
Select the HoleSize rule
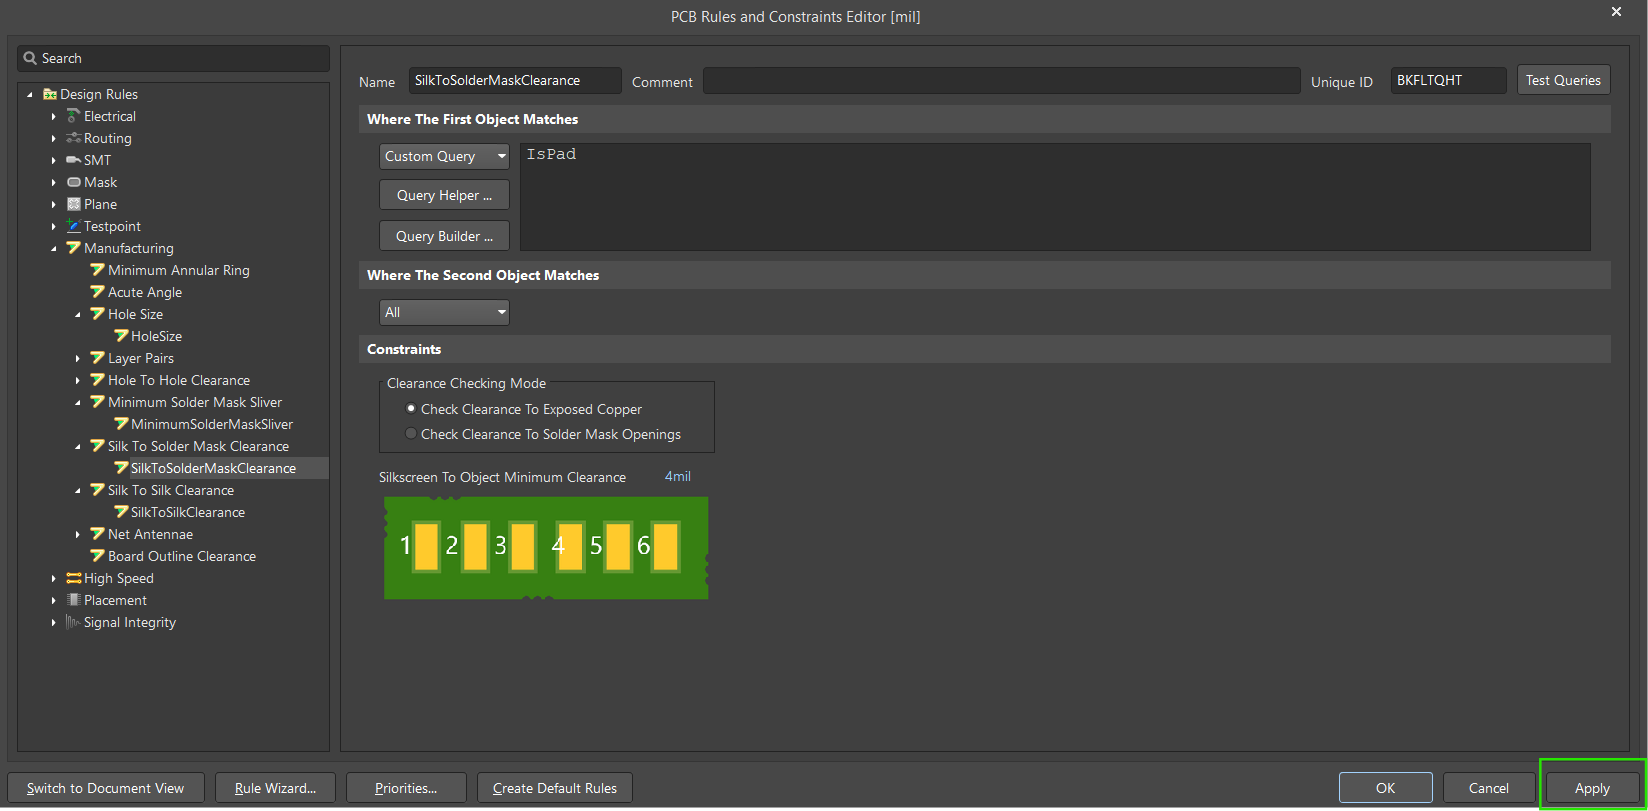156,336
